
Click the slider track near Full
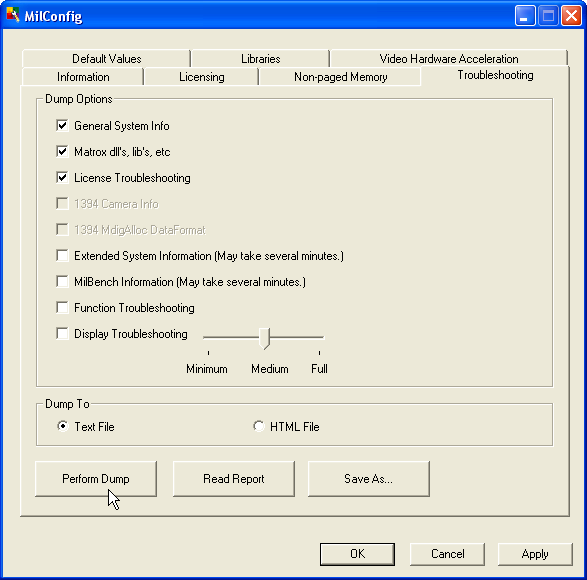tap(318, 337)
